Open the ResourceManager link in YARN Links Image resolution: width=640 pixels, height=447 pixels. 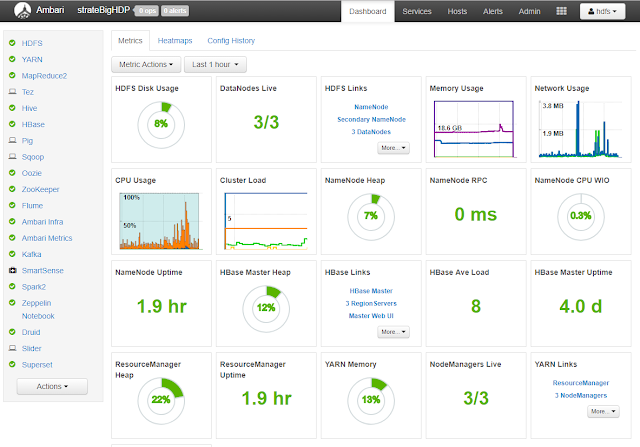581,383
